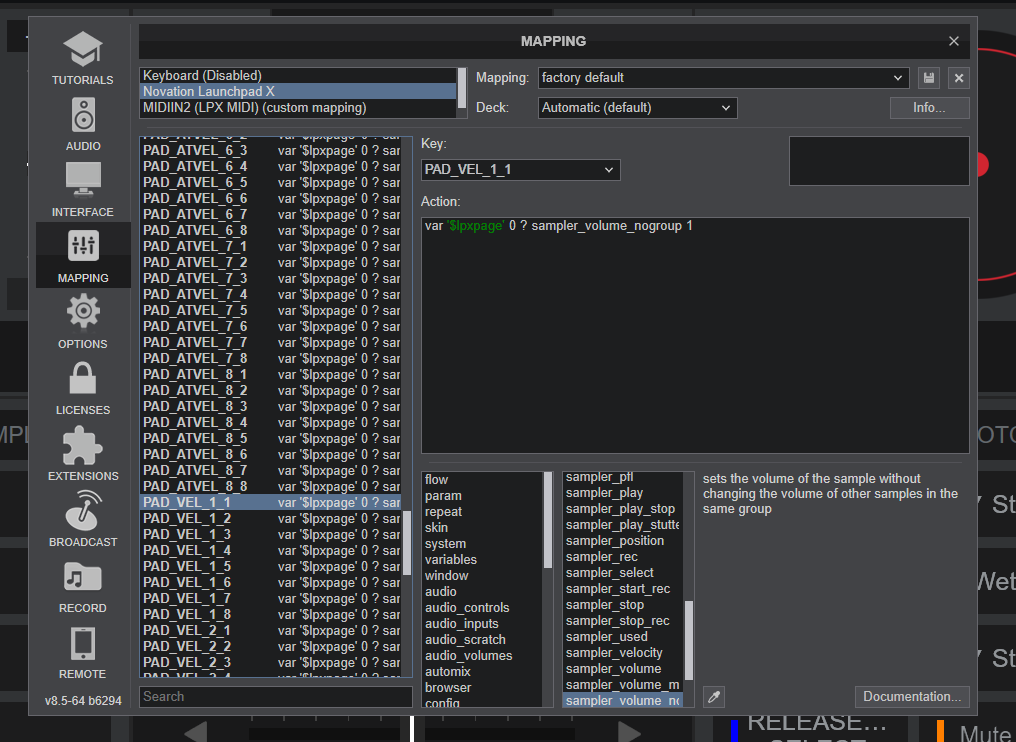The image size is (1016, 742).
Task: Choose the repeat action category
Action: coord(483,511)
